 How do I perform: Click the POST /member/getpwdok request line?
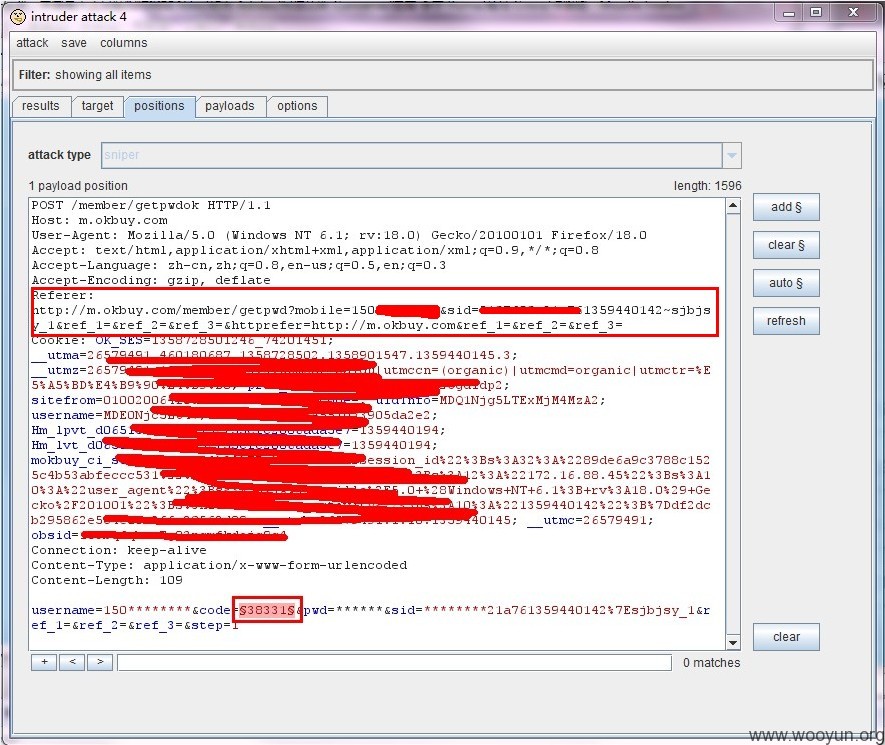[x=151, y=205]
